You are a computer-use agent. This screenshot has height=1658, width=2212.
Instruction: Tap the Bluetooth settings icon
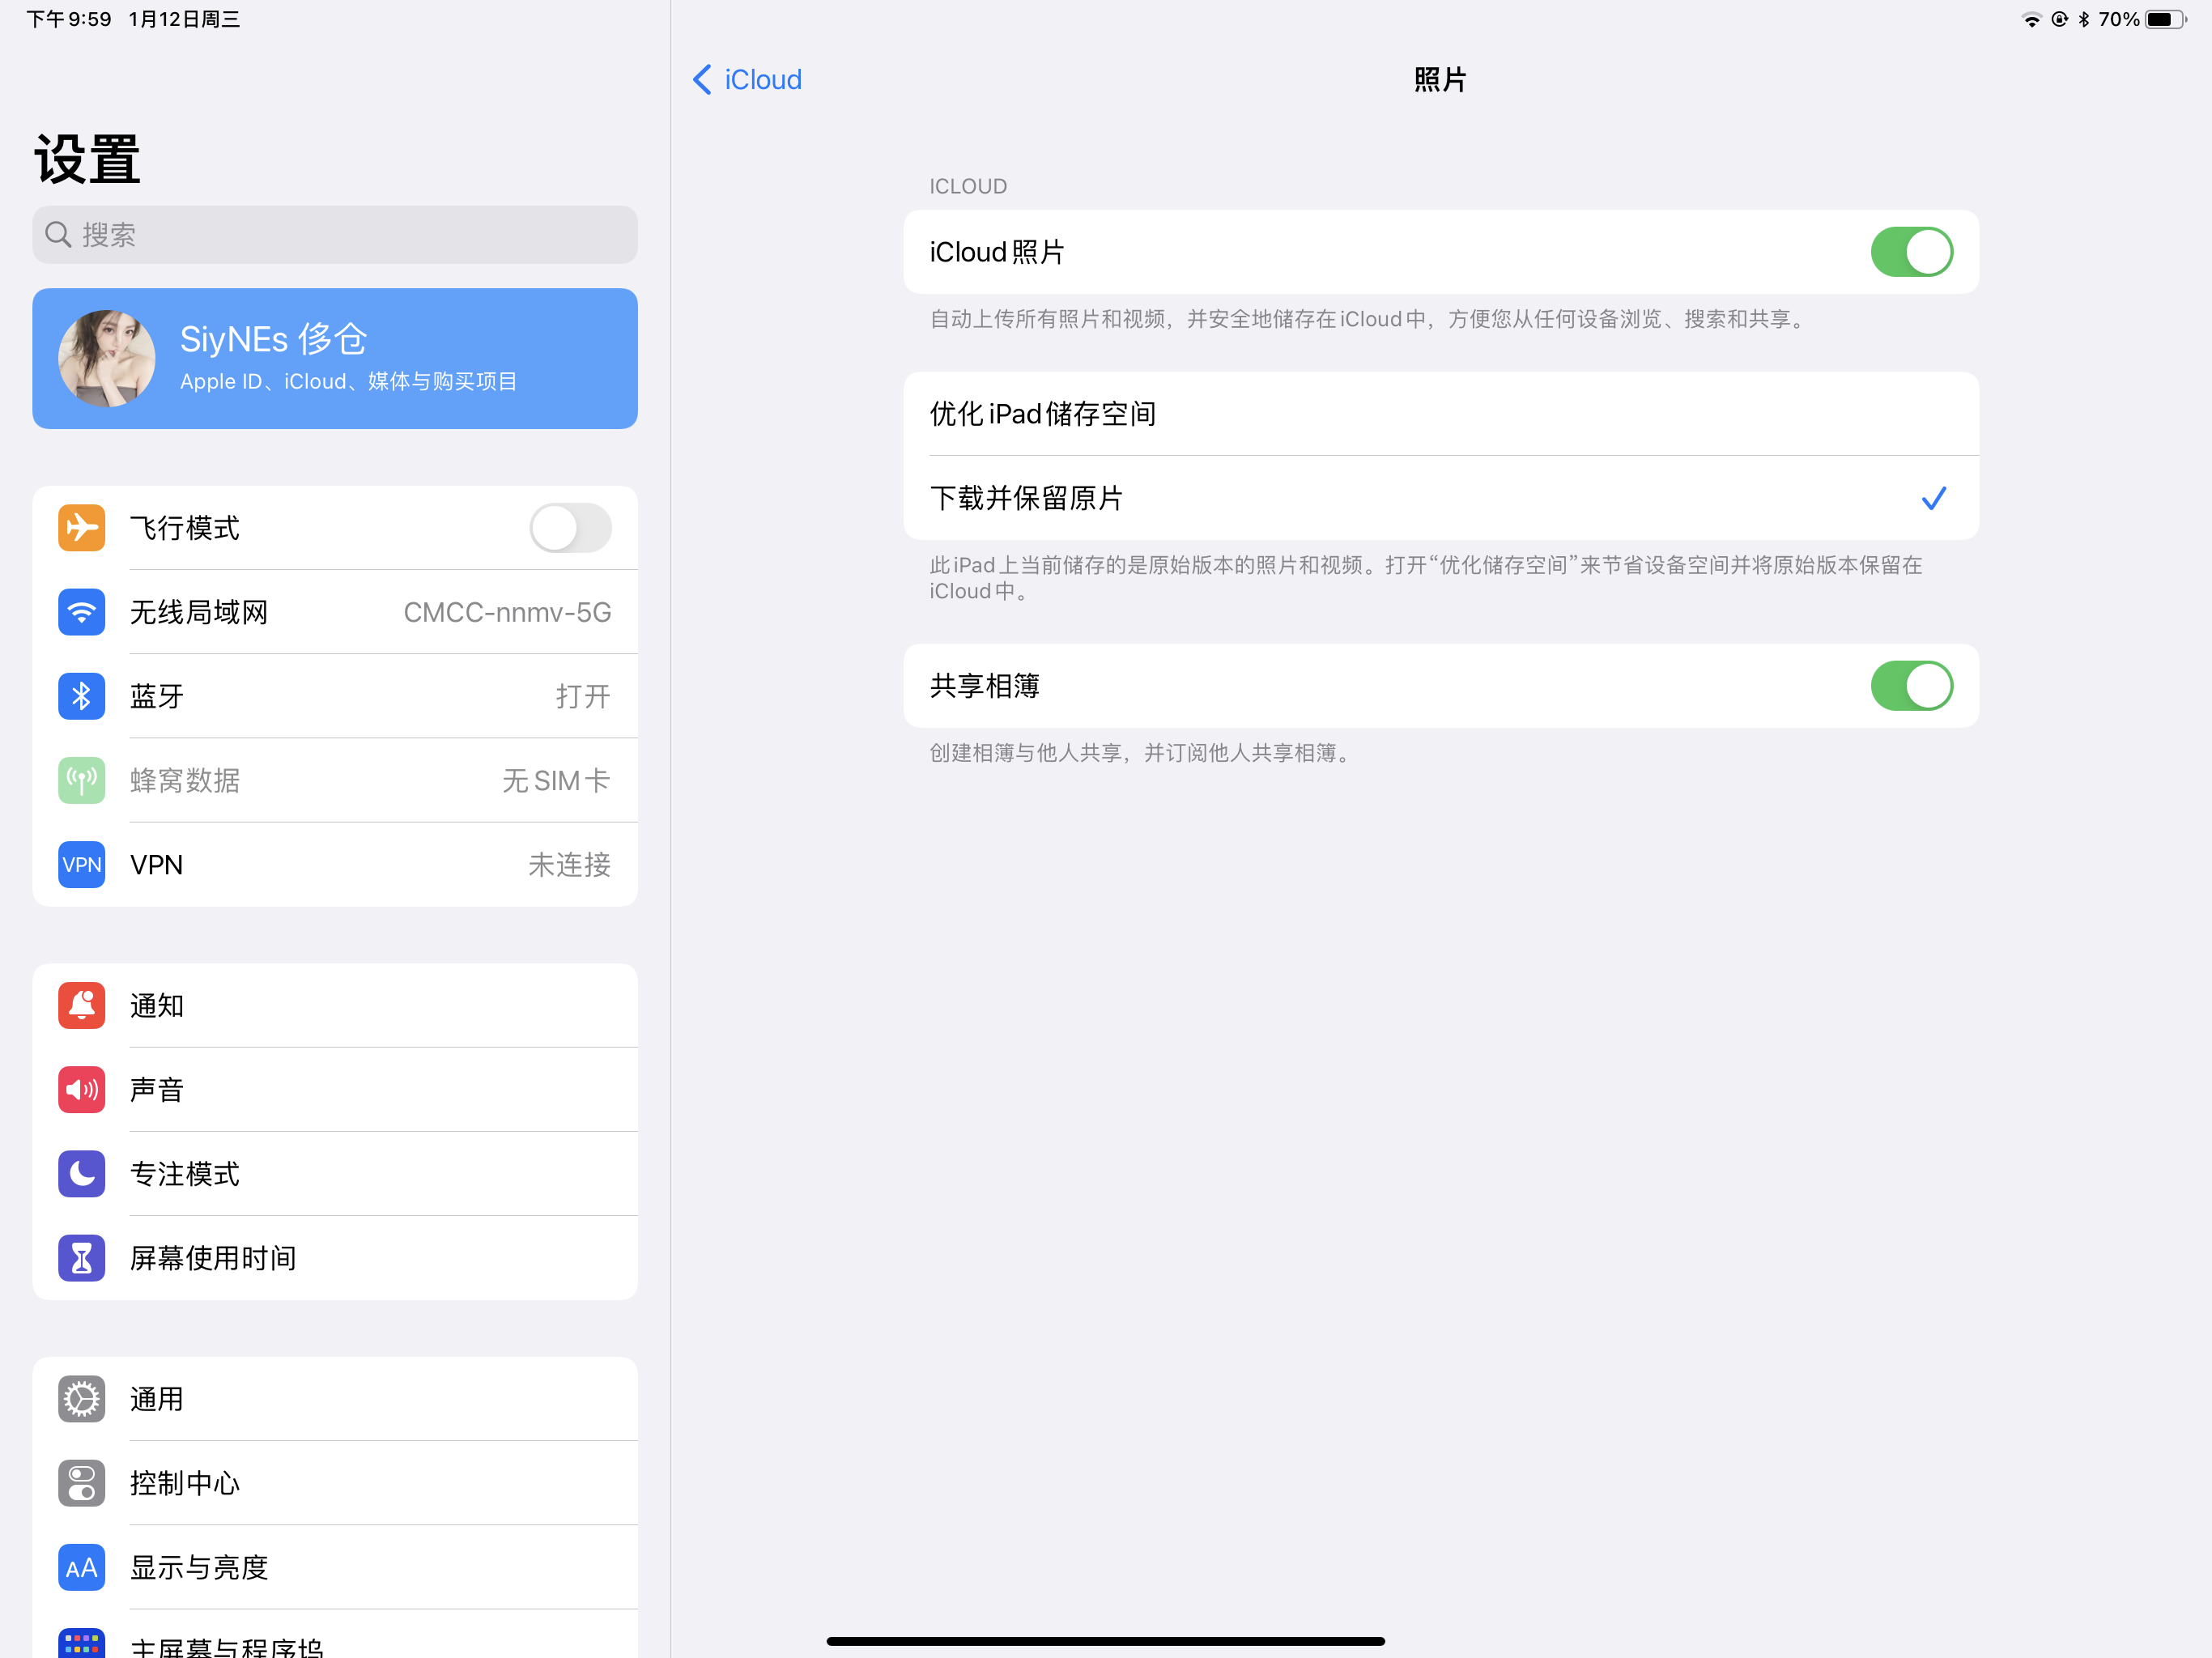pyautogui.click(x=81, y=696)
